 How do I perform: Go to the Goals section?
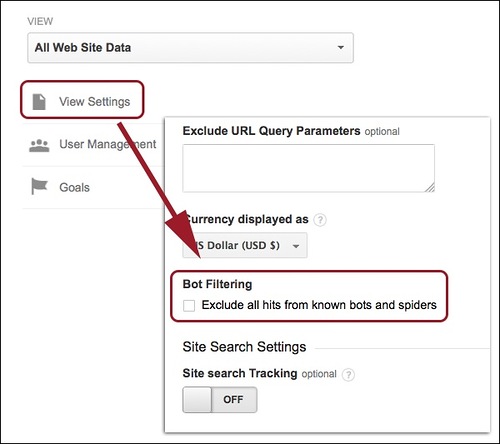[x=93, y=187]
